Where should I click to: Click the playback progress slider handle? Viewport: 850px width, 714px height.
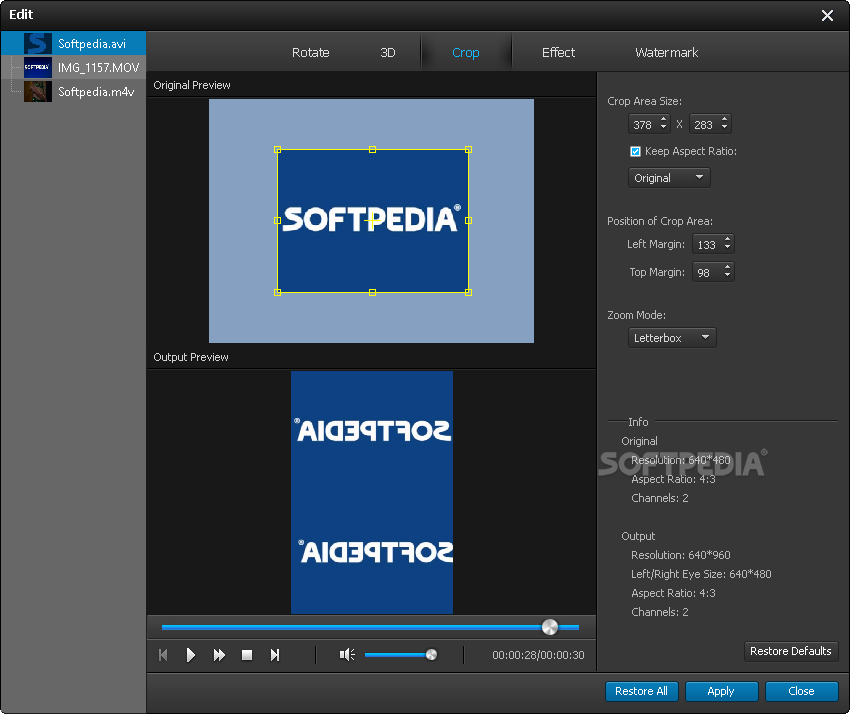550,627
